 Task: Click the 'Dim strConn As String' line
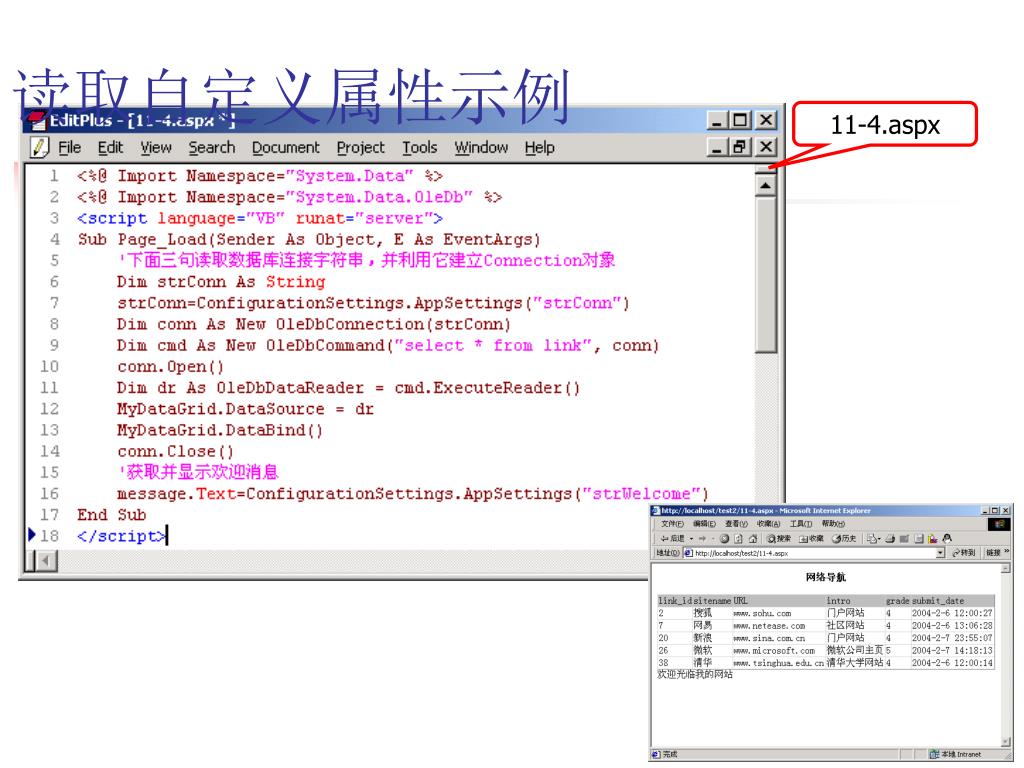(221, 282)
